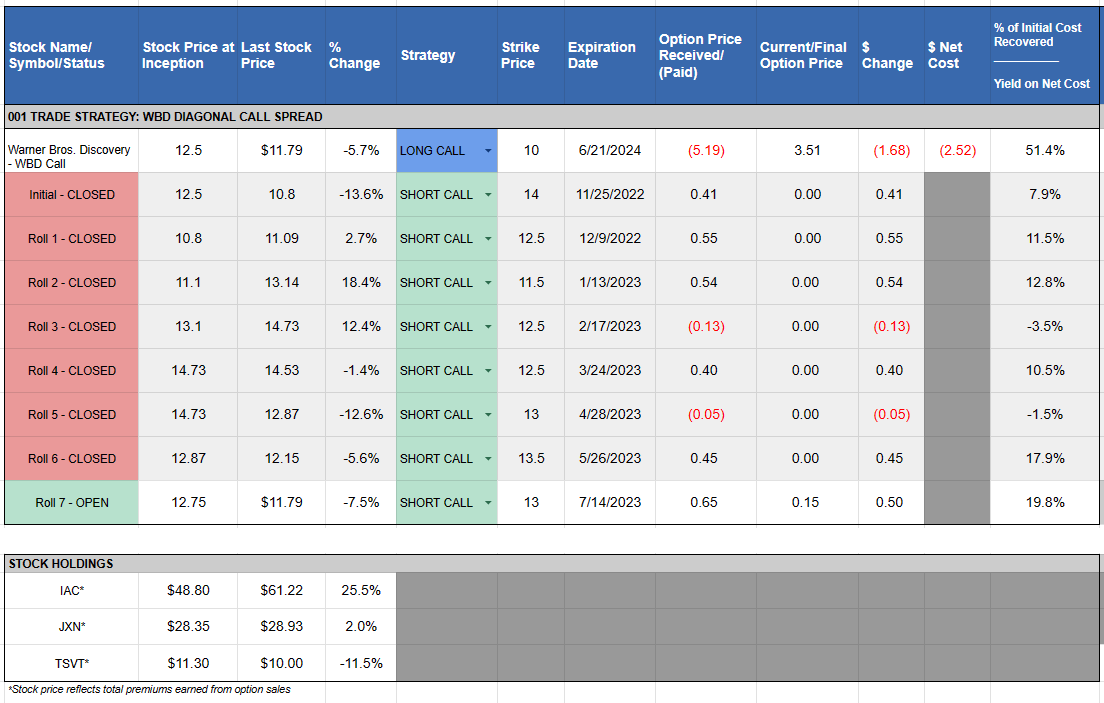Click the Roll 7 - OPEN status cell
The width and height of the screenshot is (1104, 703).
tap(71, 503)
